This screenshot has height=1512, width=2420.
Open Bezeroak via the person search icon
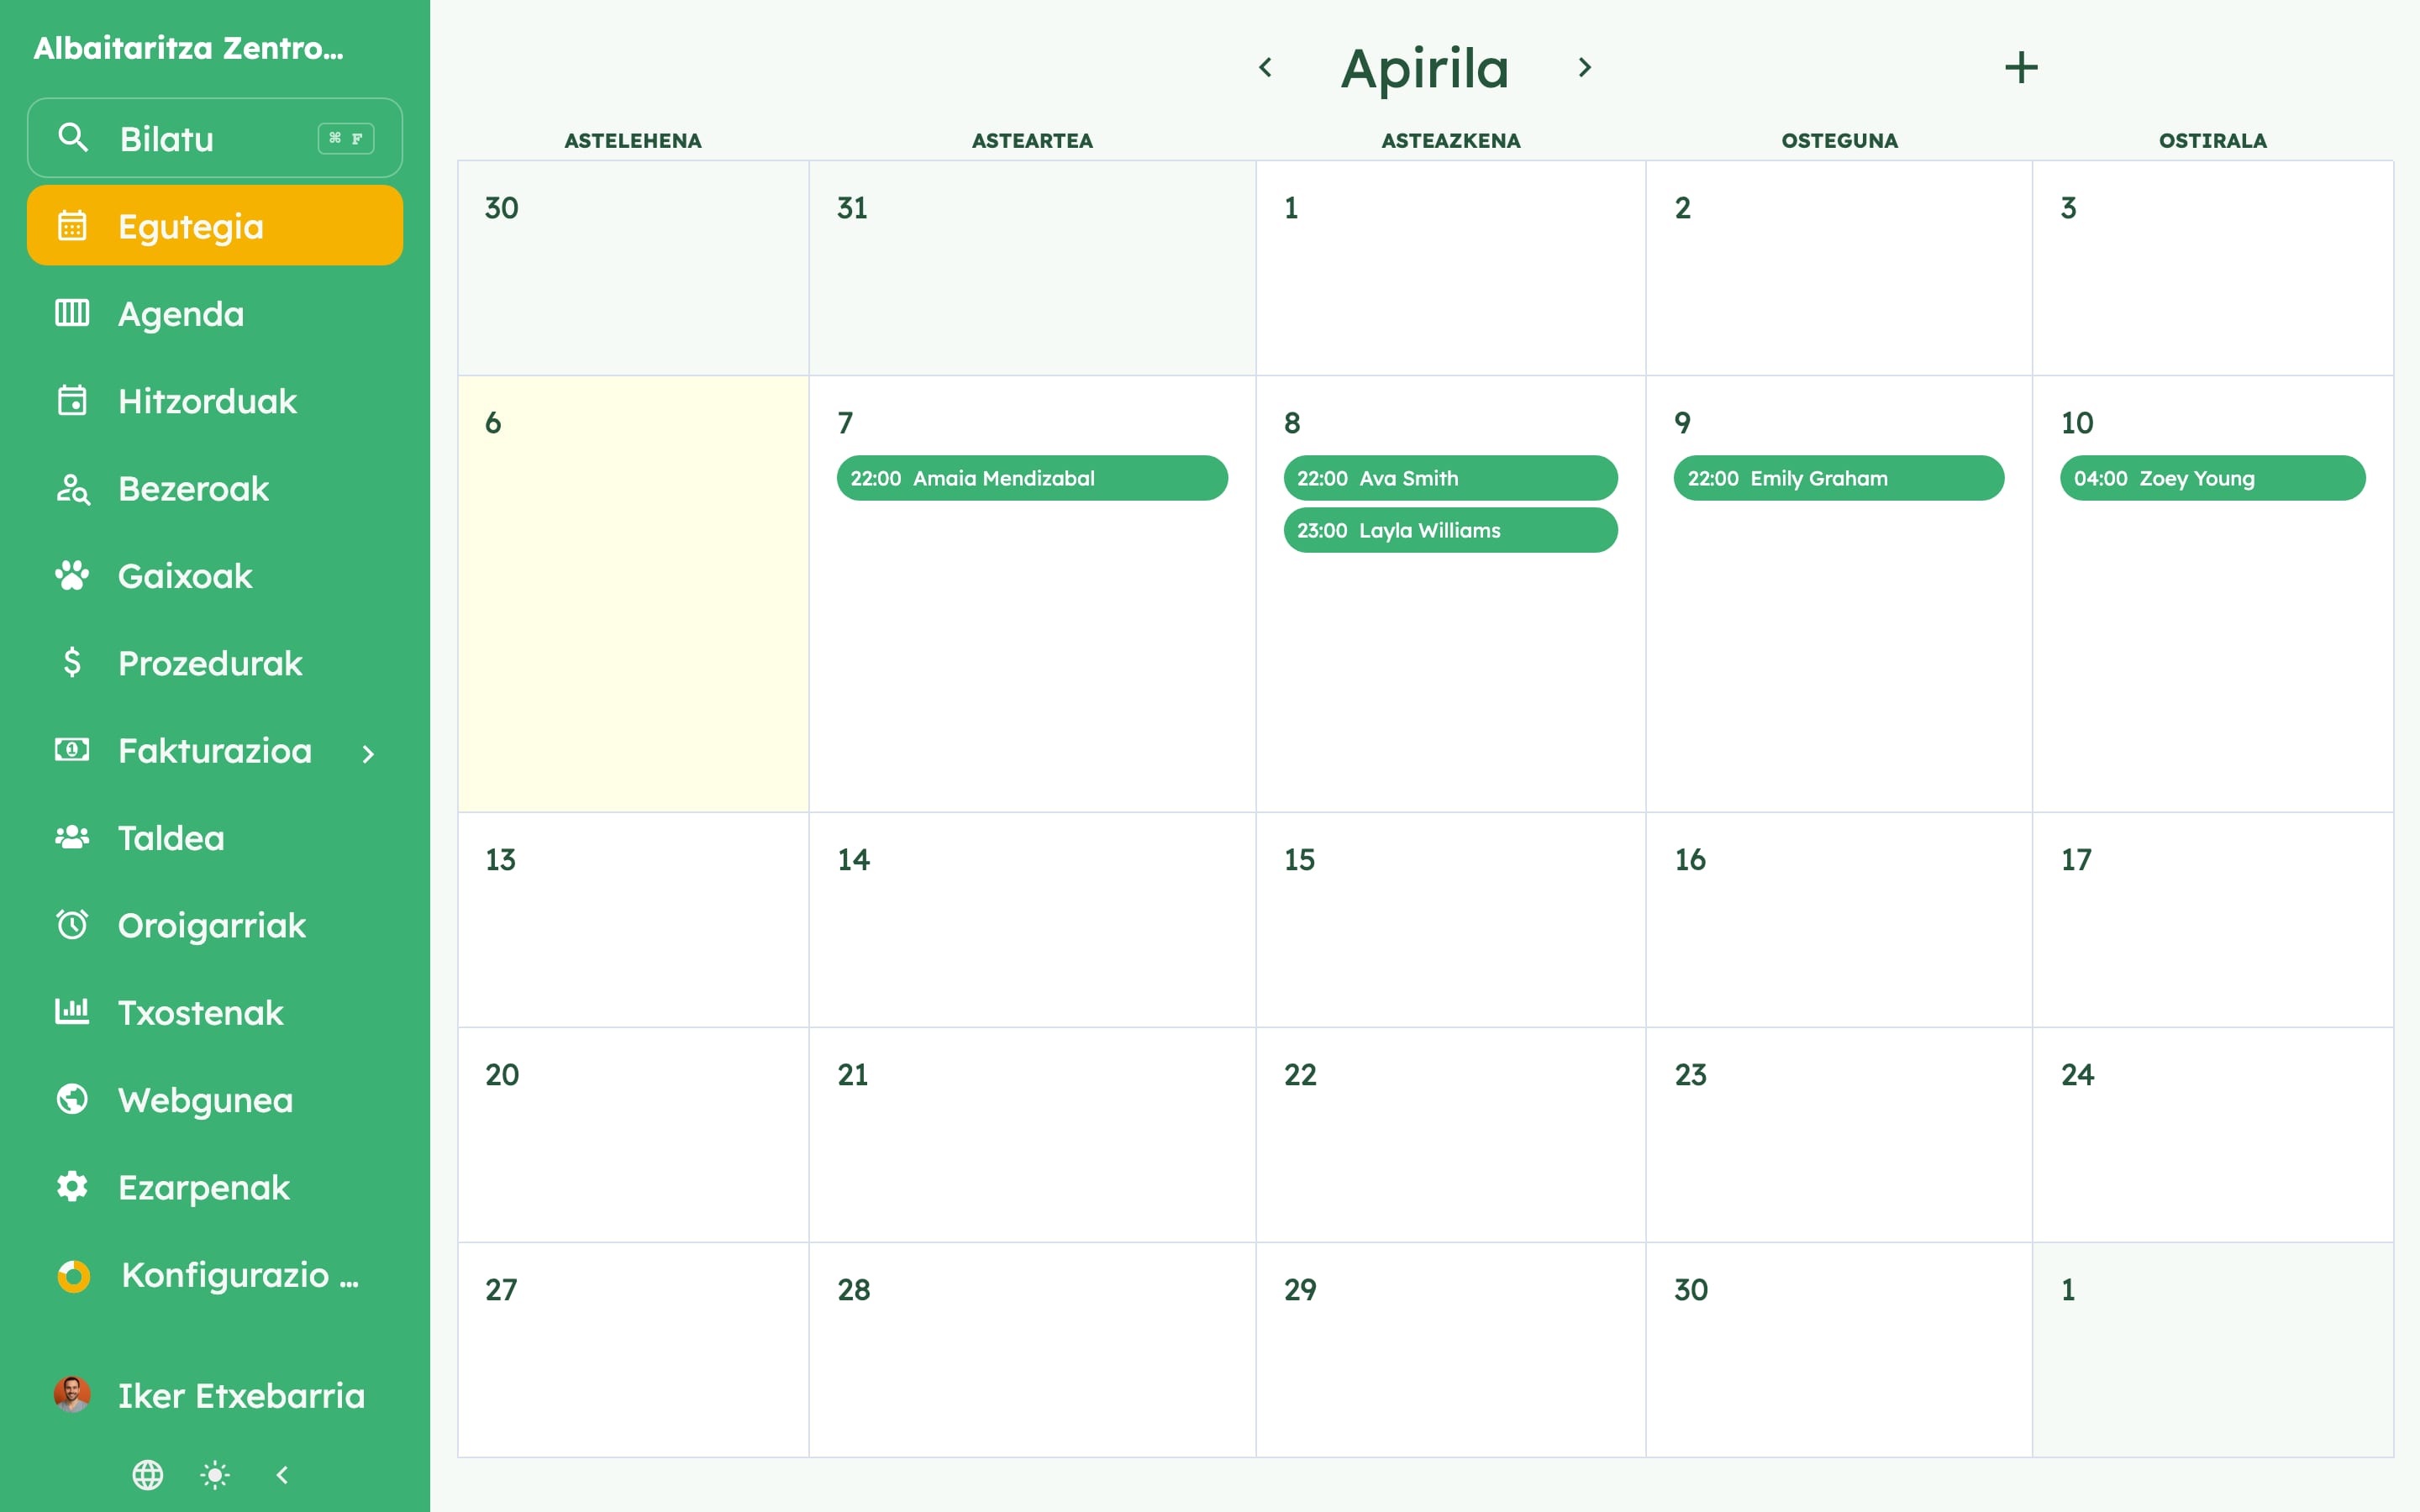[x=72, y=489]
